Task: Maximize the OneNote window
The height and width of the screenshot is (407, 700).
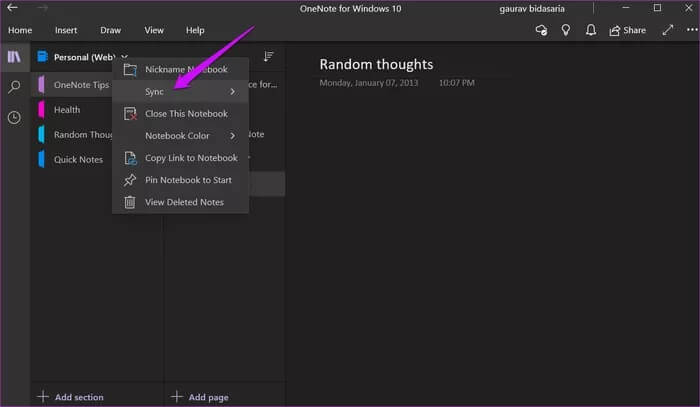Action: tap(657, 8)
